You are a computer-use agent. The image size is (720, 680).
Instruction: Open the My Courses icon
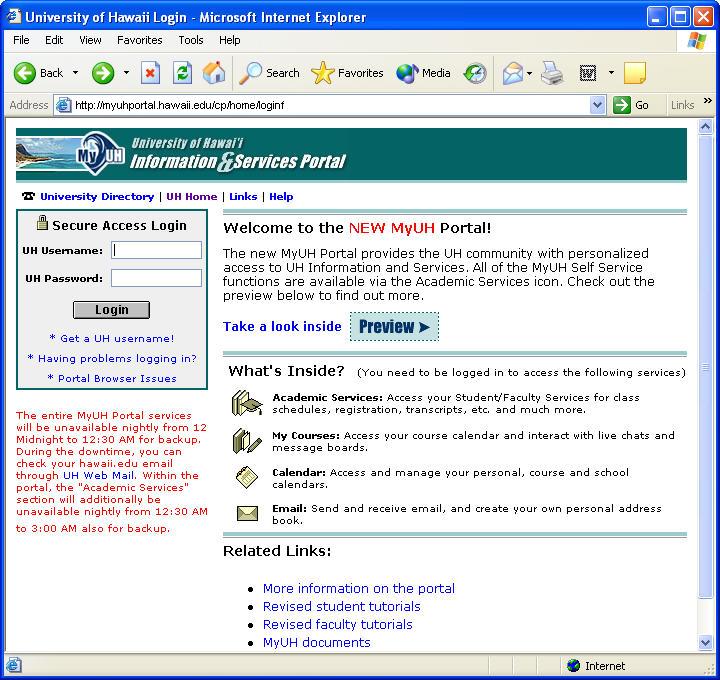click(x=246, y=441)
